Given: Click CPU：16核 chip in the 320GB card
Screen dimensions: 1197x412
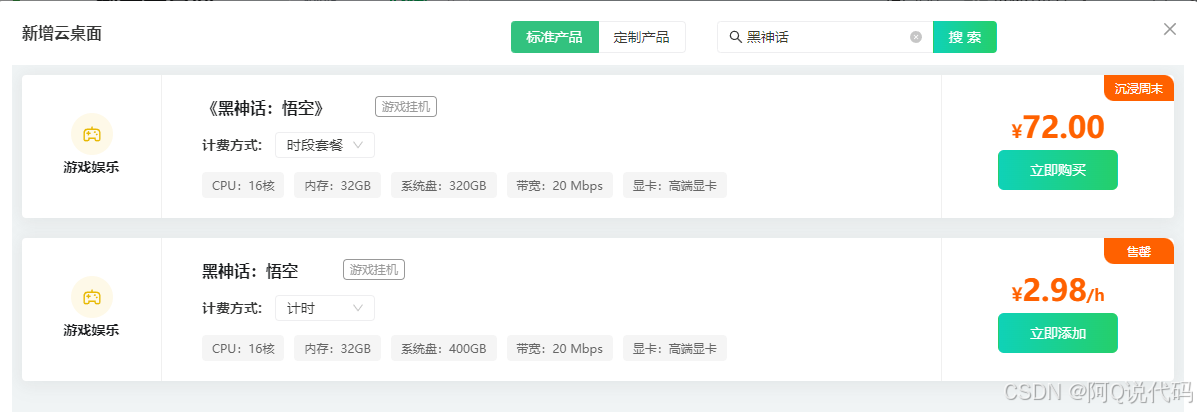Looking at the screenshot, I should coord(243,185).
